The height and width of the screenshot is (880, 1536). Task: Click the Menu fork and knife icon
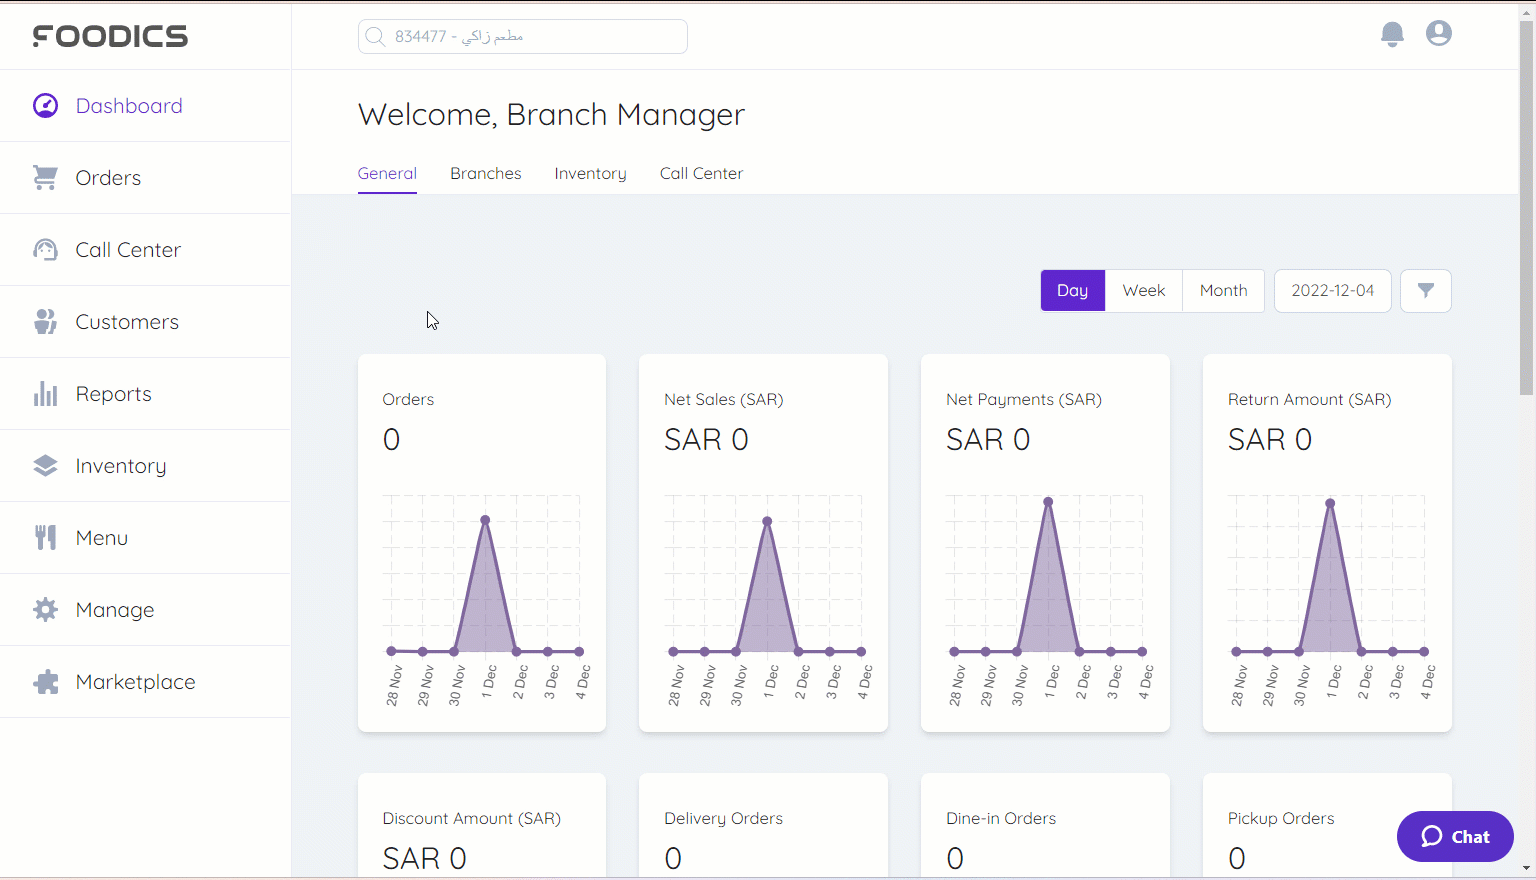coord(46,538)
